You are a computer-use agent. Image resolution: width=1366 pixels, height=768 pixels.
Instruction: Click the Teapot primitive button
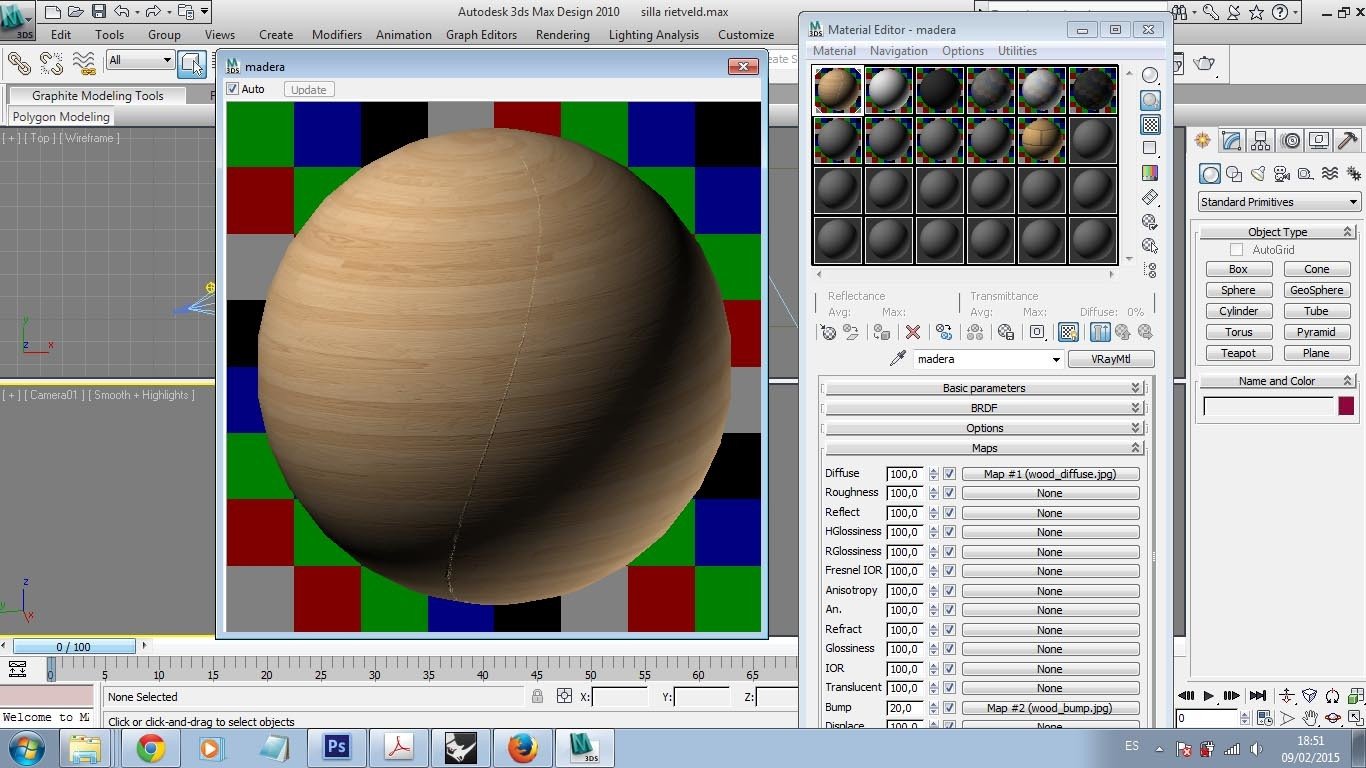[x=1238, y=353]
